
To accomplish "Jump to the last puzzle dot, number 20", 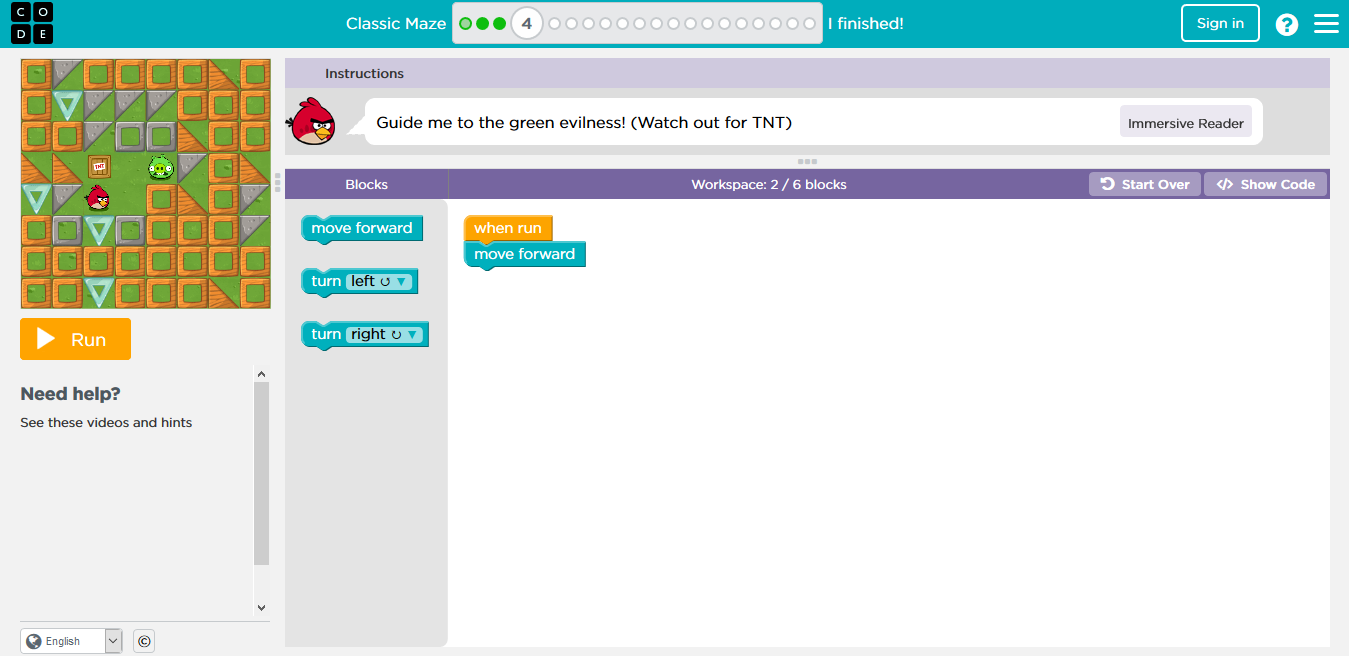I will click(x=809, y=23).
